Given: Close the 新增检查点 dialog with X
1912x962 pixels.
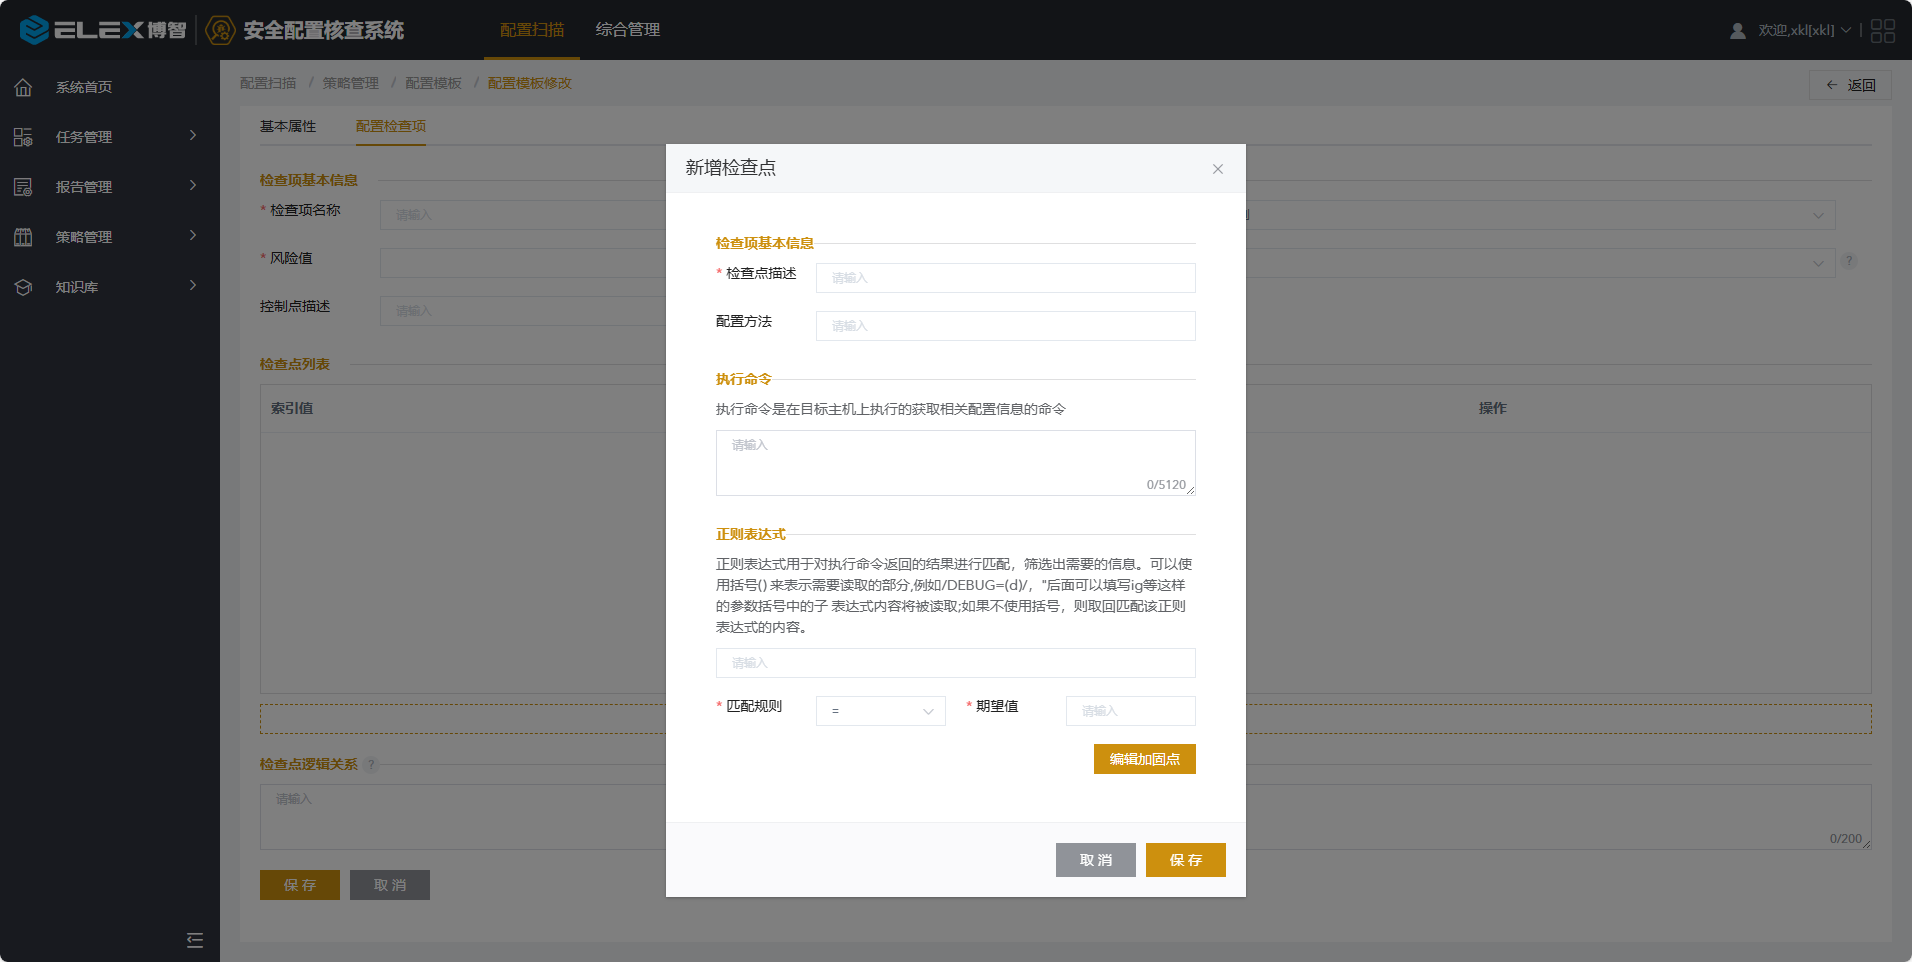Looking at the screenshot, I should pyautogui.click(x=1217, y=169).
